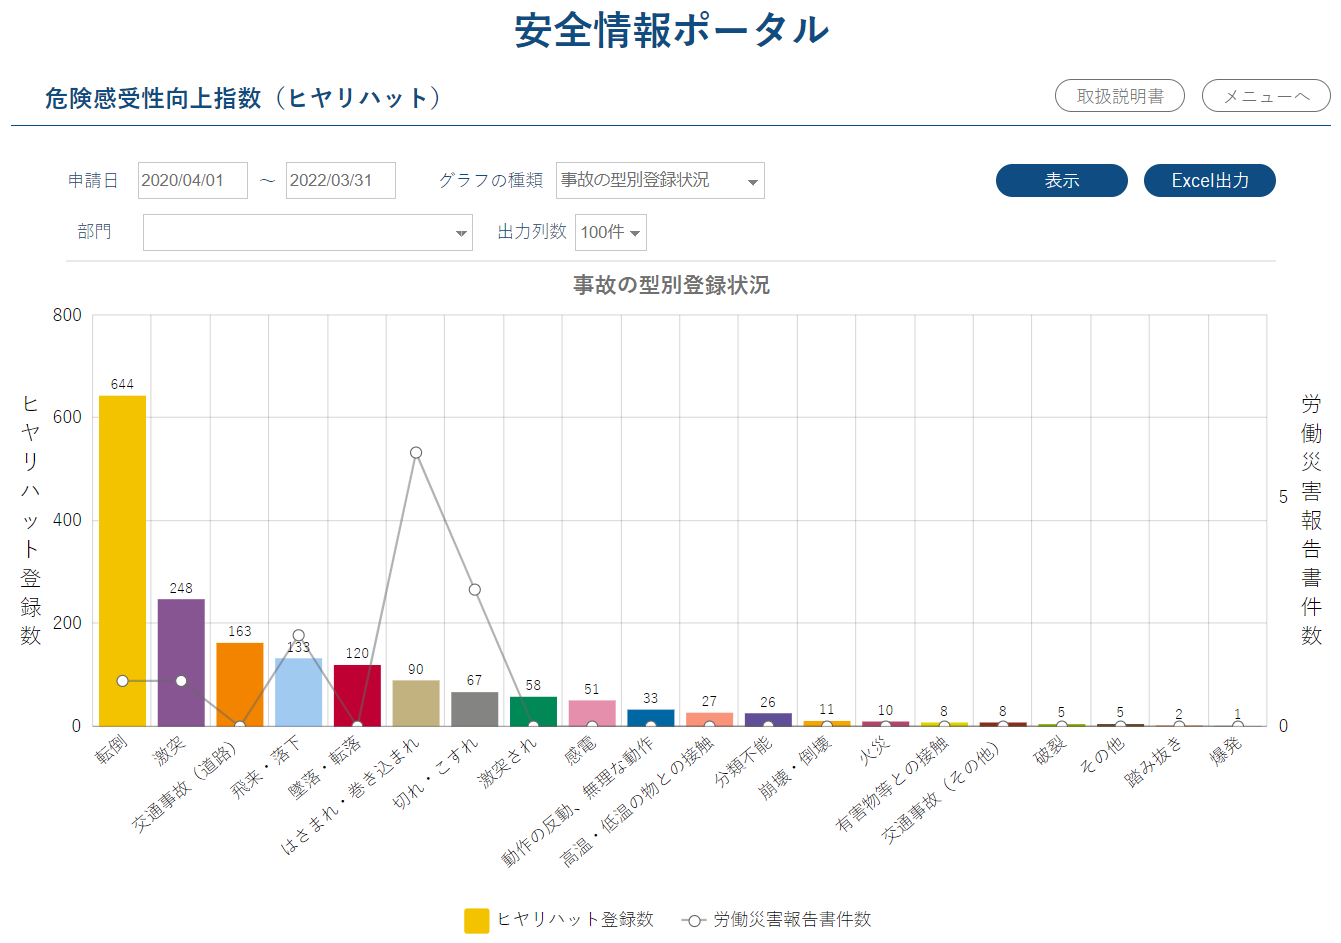Click the 破裂 axis label
This screenshot has height=943, width=1341.
pyautogui.click(x=1050, y=750)
